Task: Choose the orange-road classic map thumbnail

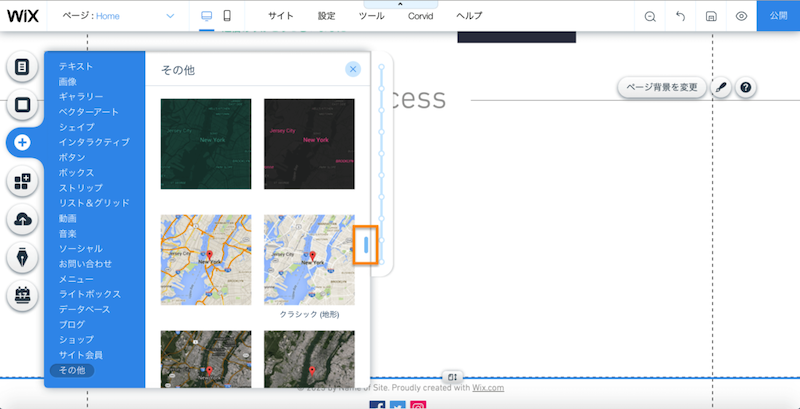Action: pos(206,260)
